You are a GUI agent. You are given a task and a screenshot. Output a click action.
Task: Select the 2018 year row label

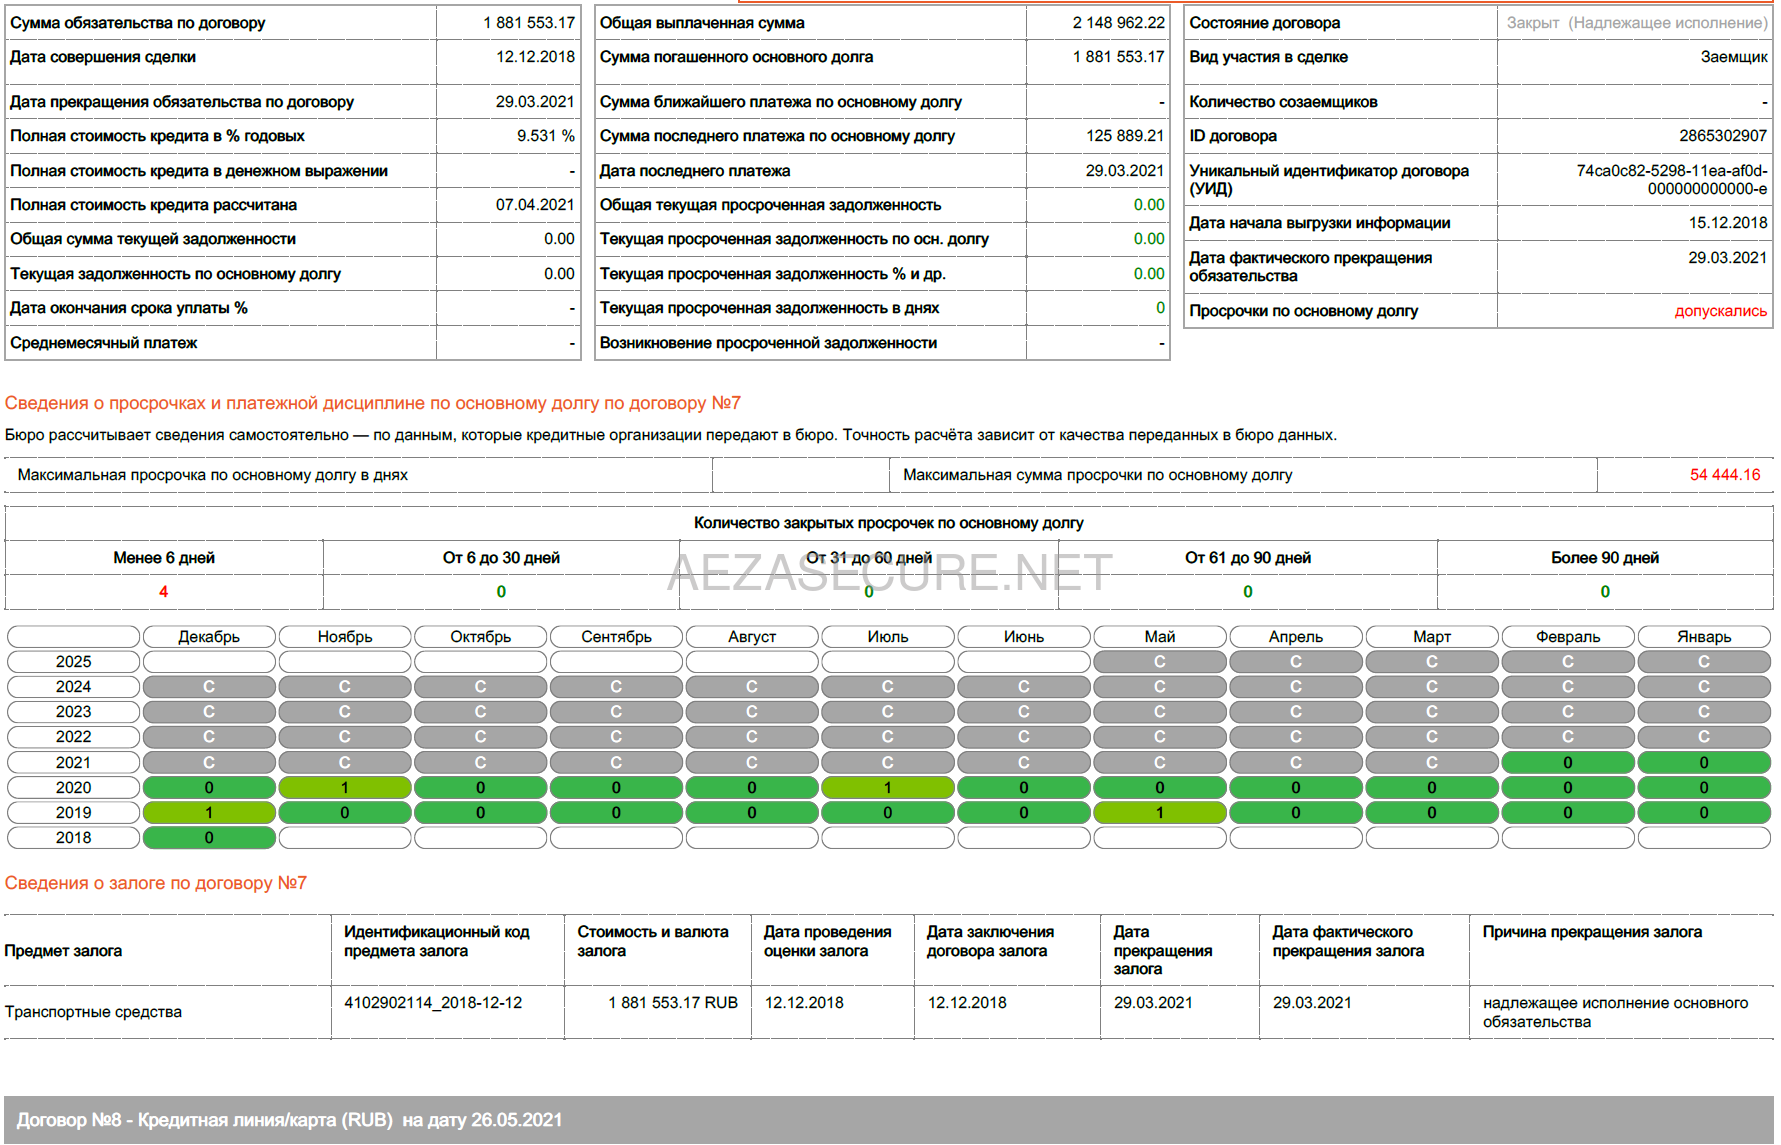click(73, 838)
